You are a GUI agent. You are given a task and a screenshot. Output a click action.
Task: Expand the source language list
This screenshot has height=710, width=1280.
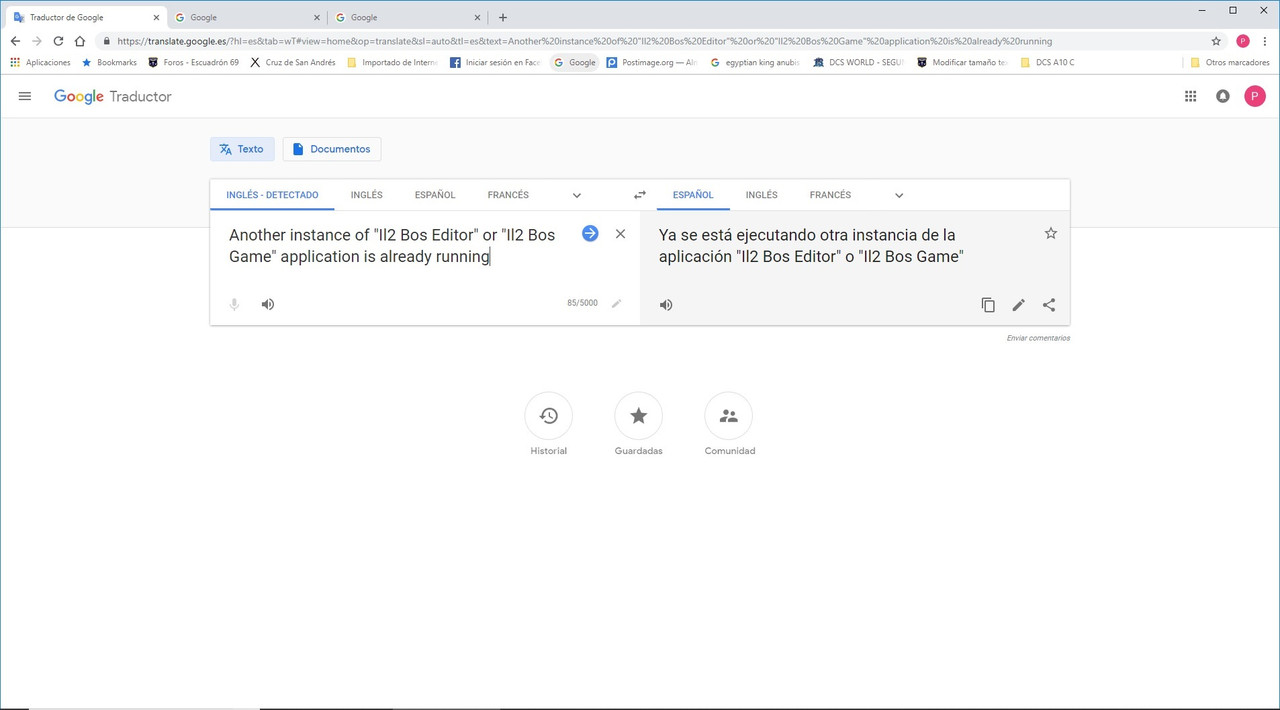[x=577, y=195]
